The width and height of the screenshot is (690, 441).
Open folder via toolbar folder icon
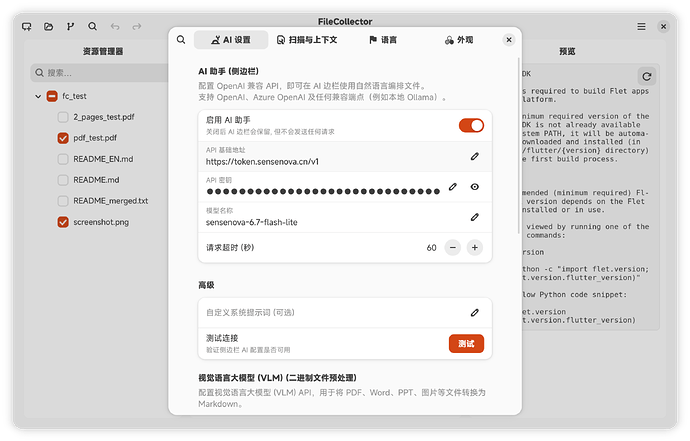(48, 26)
